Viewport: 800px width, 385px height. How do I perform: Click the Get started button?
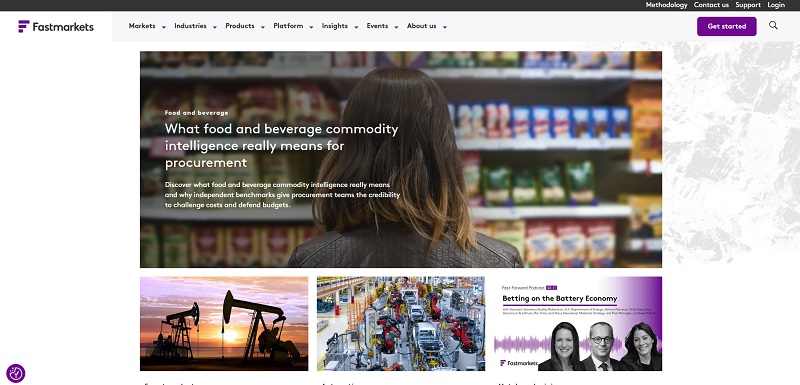click(x=727, y=27)
